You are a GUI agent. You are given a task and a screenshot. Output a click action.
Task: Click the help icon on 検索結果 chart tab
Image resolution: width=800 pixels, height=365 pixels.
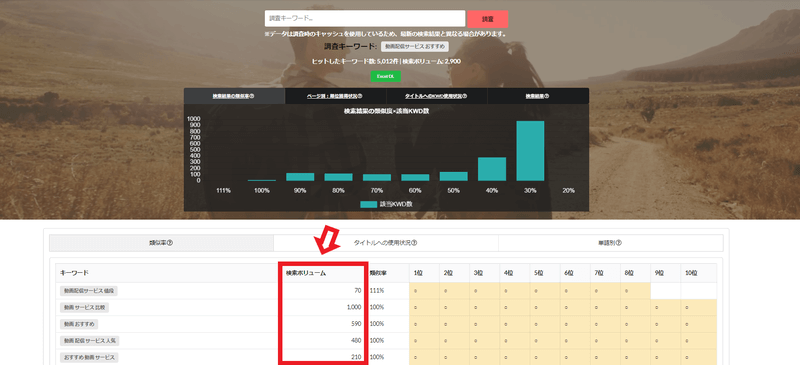click(547, 96)
